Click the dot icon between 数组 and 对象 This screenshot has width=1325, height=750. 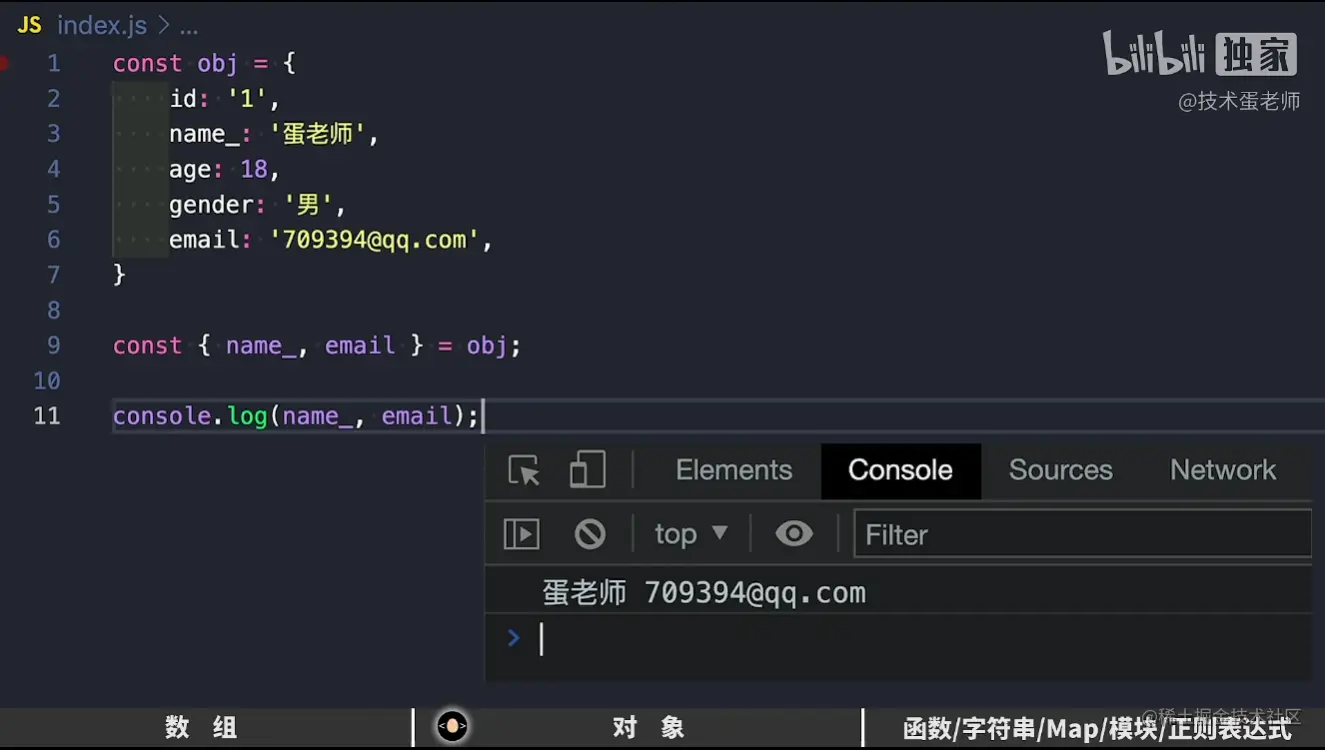coord(453,726)
